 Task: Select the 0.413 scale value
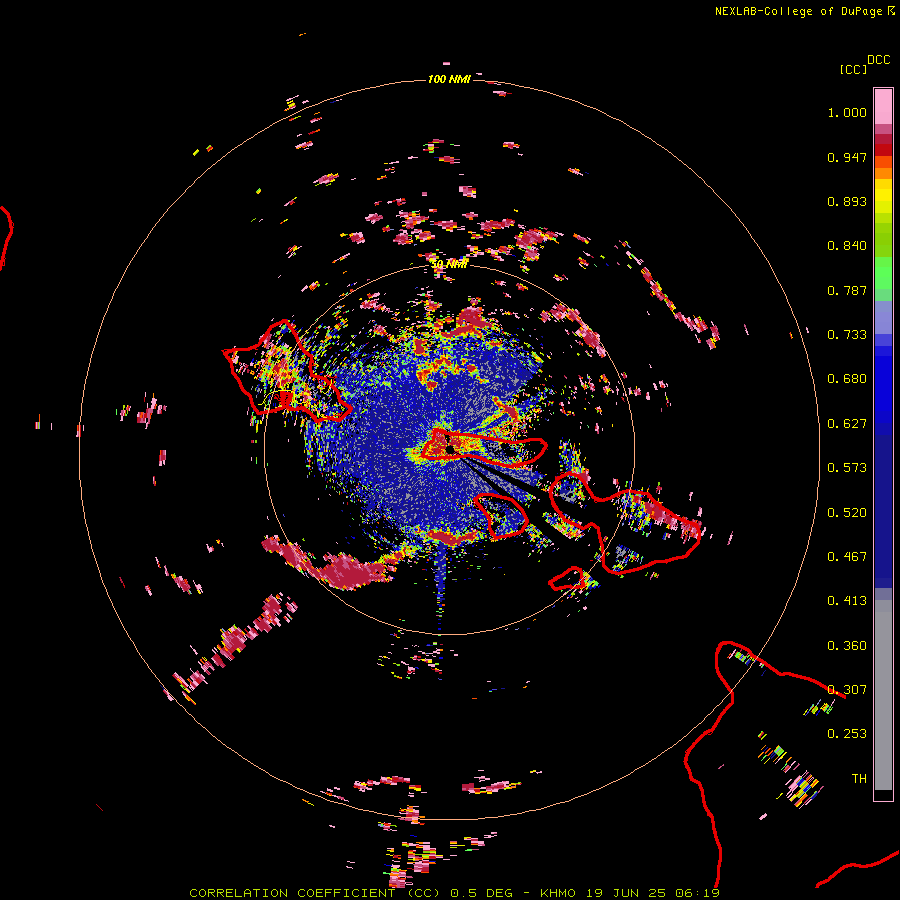(847, 601)
